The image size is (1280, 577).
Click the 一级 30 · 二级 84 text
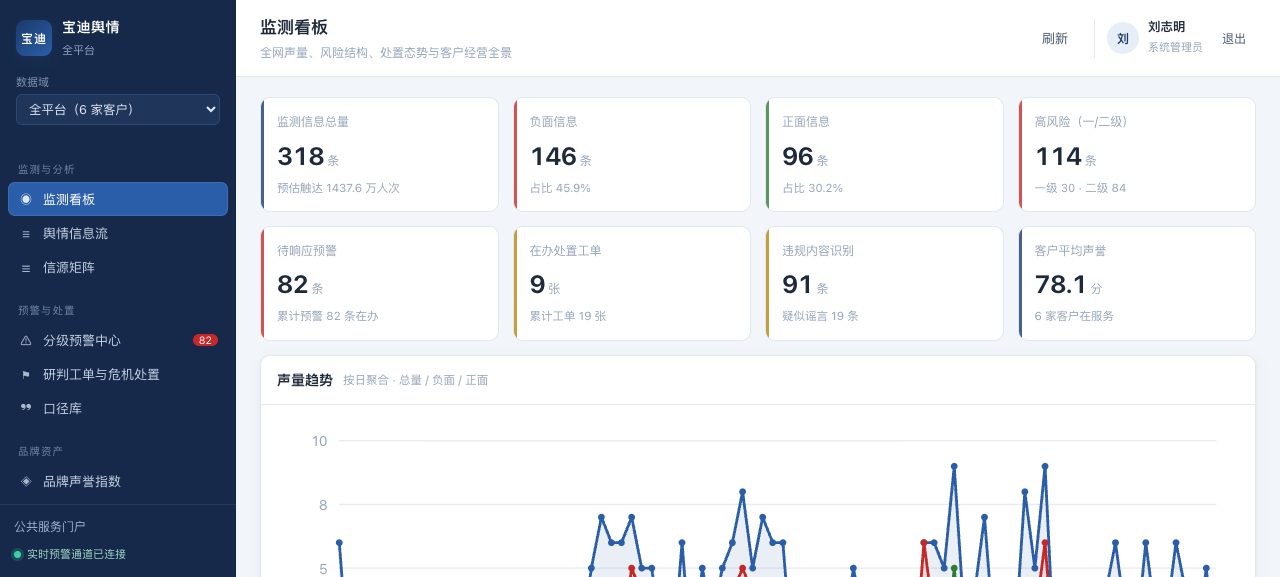[1081, 188]
